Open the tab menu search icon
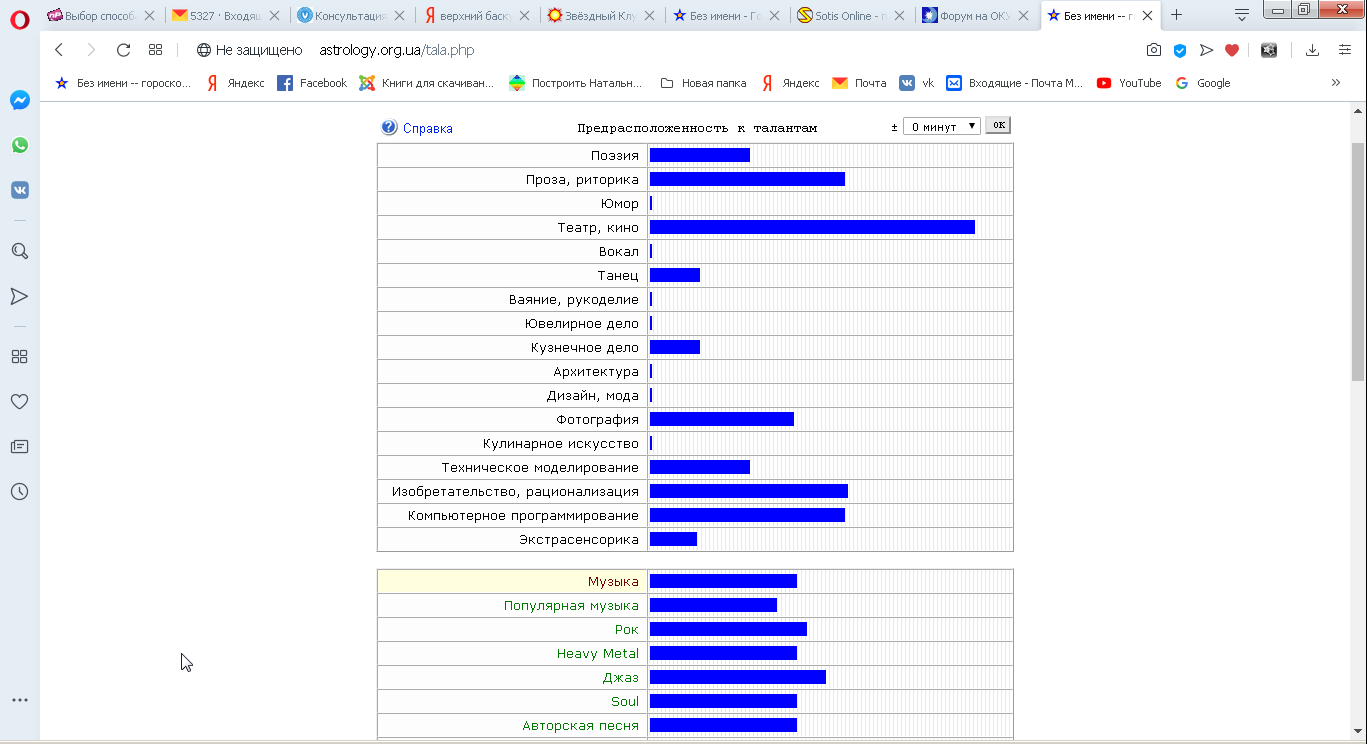This screenshot has height=744, width=1367. pyautogui.click(x=1241, y=15)
